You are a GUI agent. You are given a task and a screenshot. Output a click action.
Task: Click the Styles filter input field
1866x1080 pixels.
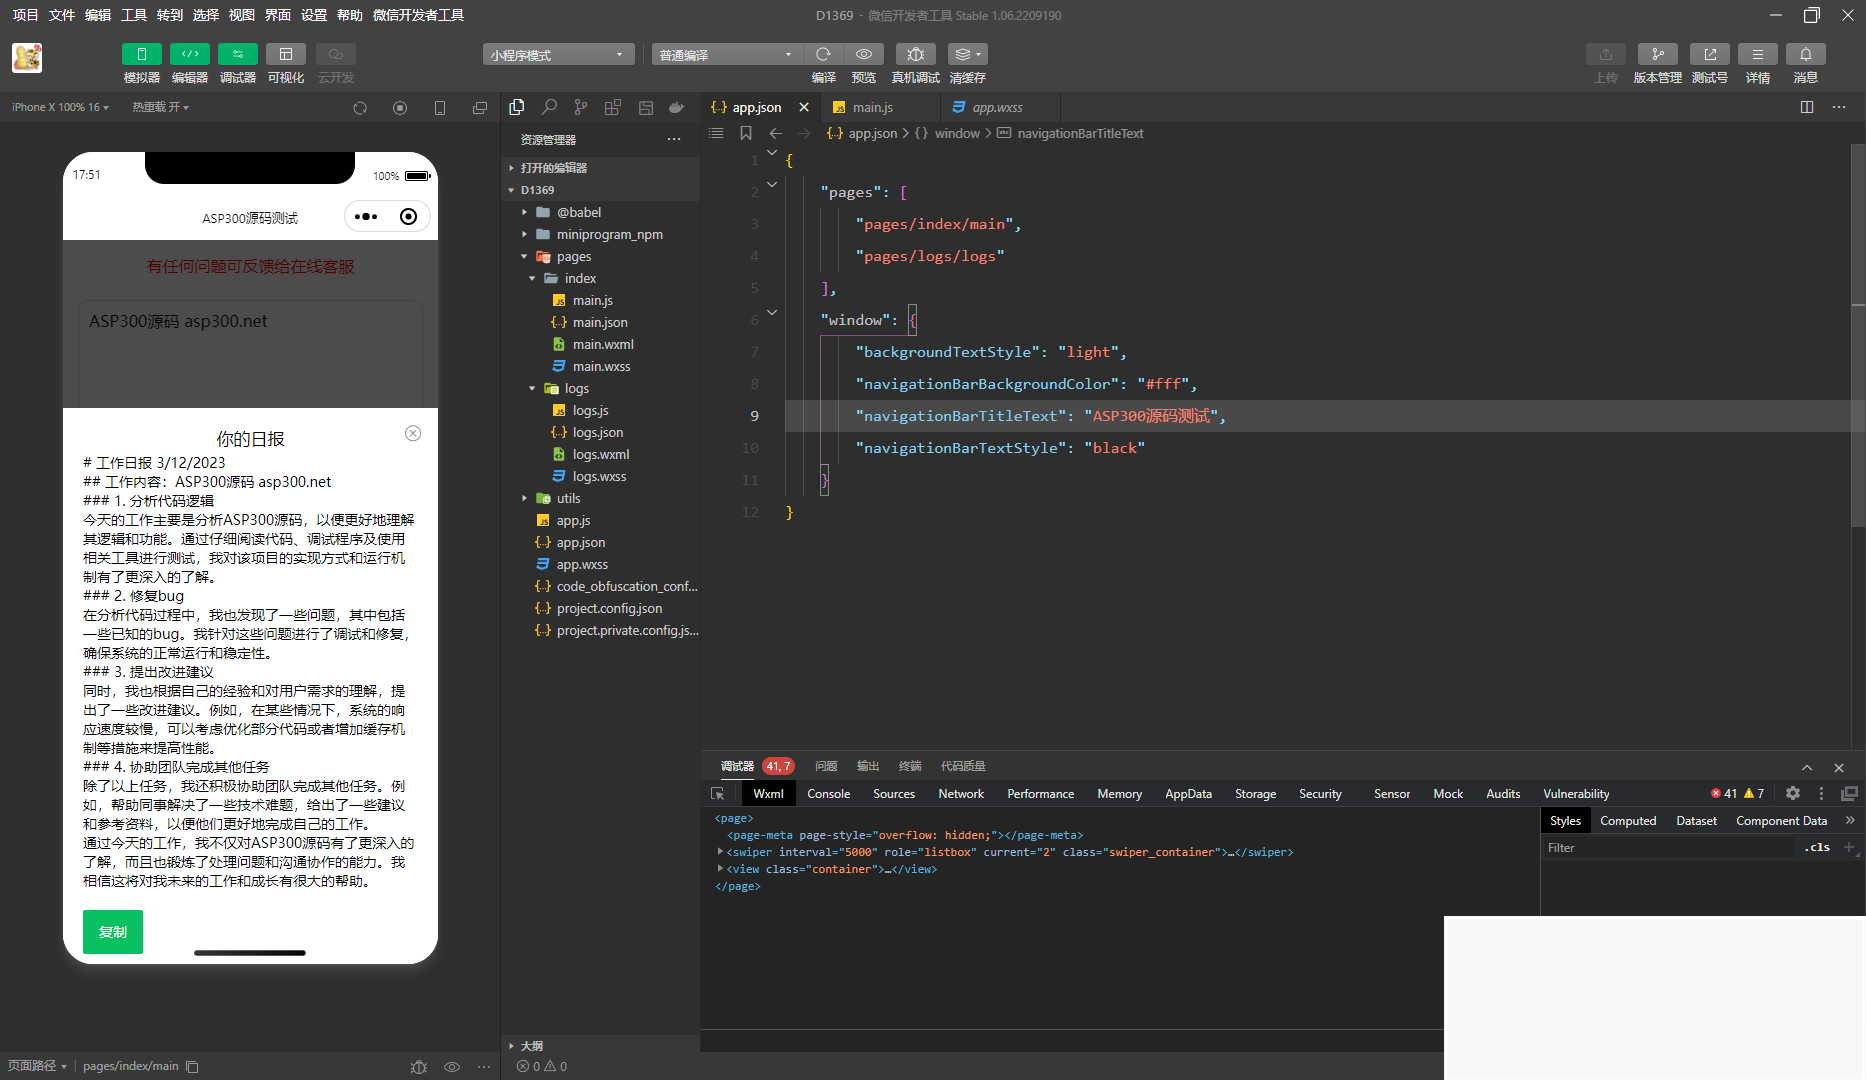pos(1668,847)
